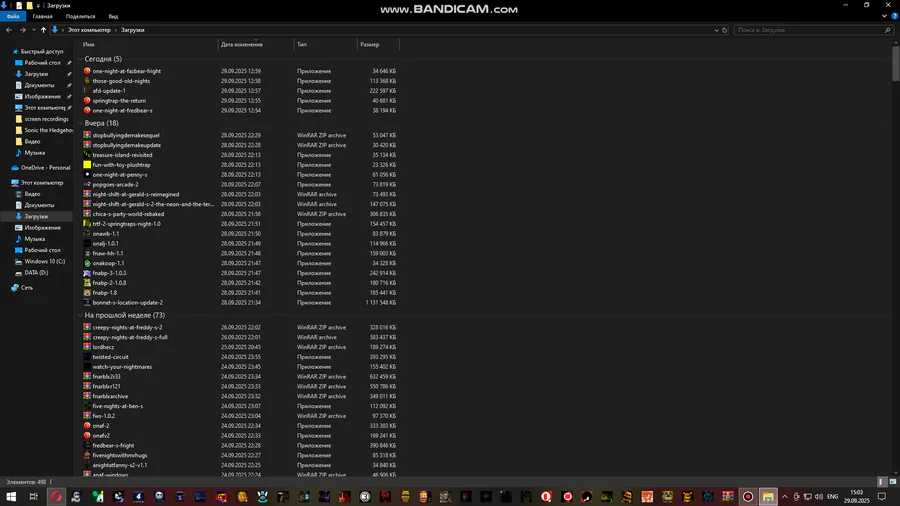Open Сеть in navigation pane
900x506 pixels.
click(26, 288)
